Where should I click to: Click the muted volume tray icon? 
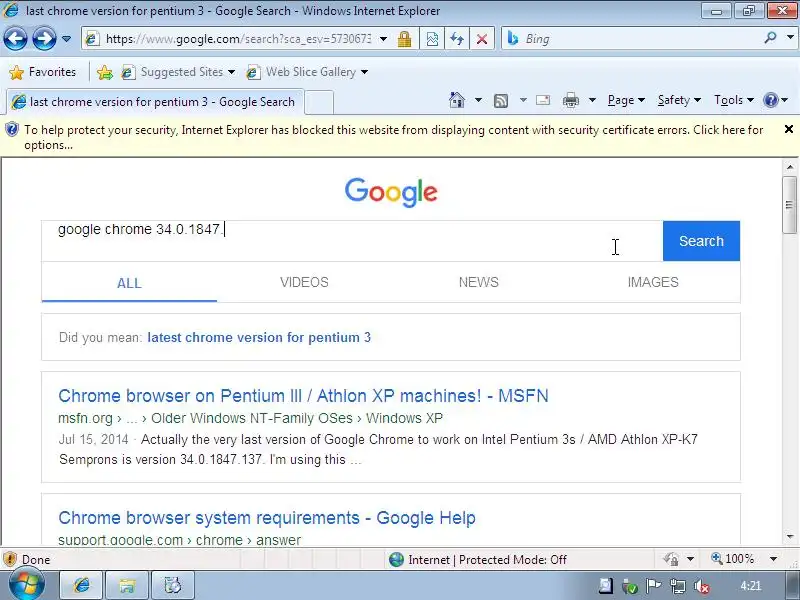703,587
